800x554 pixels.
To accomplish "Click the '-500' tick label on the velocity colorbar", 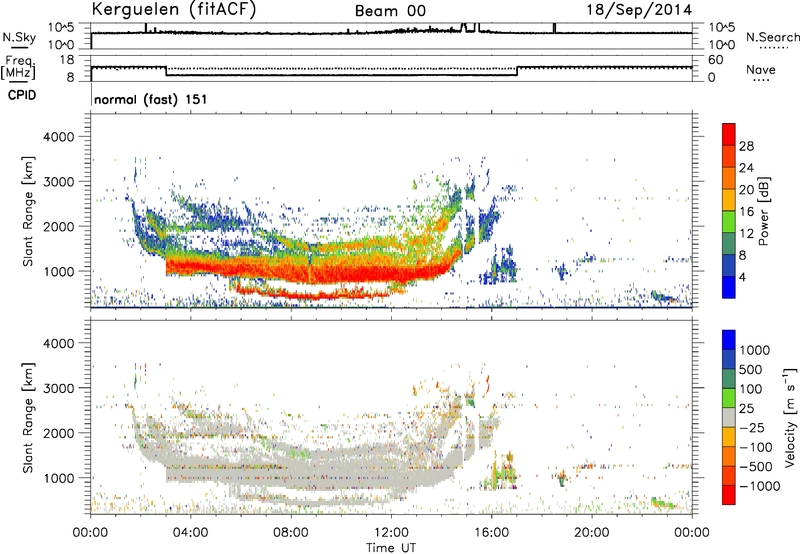I will click(756, 466).
